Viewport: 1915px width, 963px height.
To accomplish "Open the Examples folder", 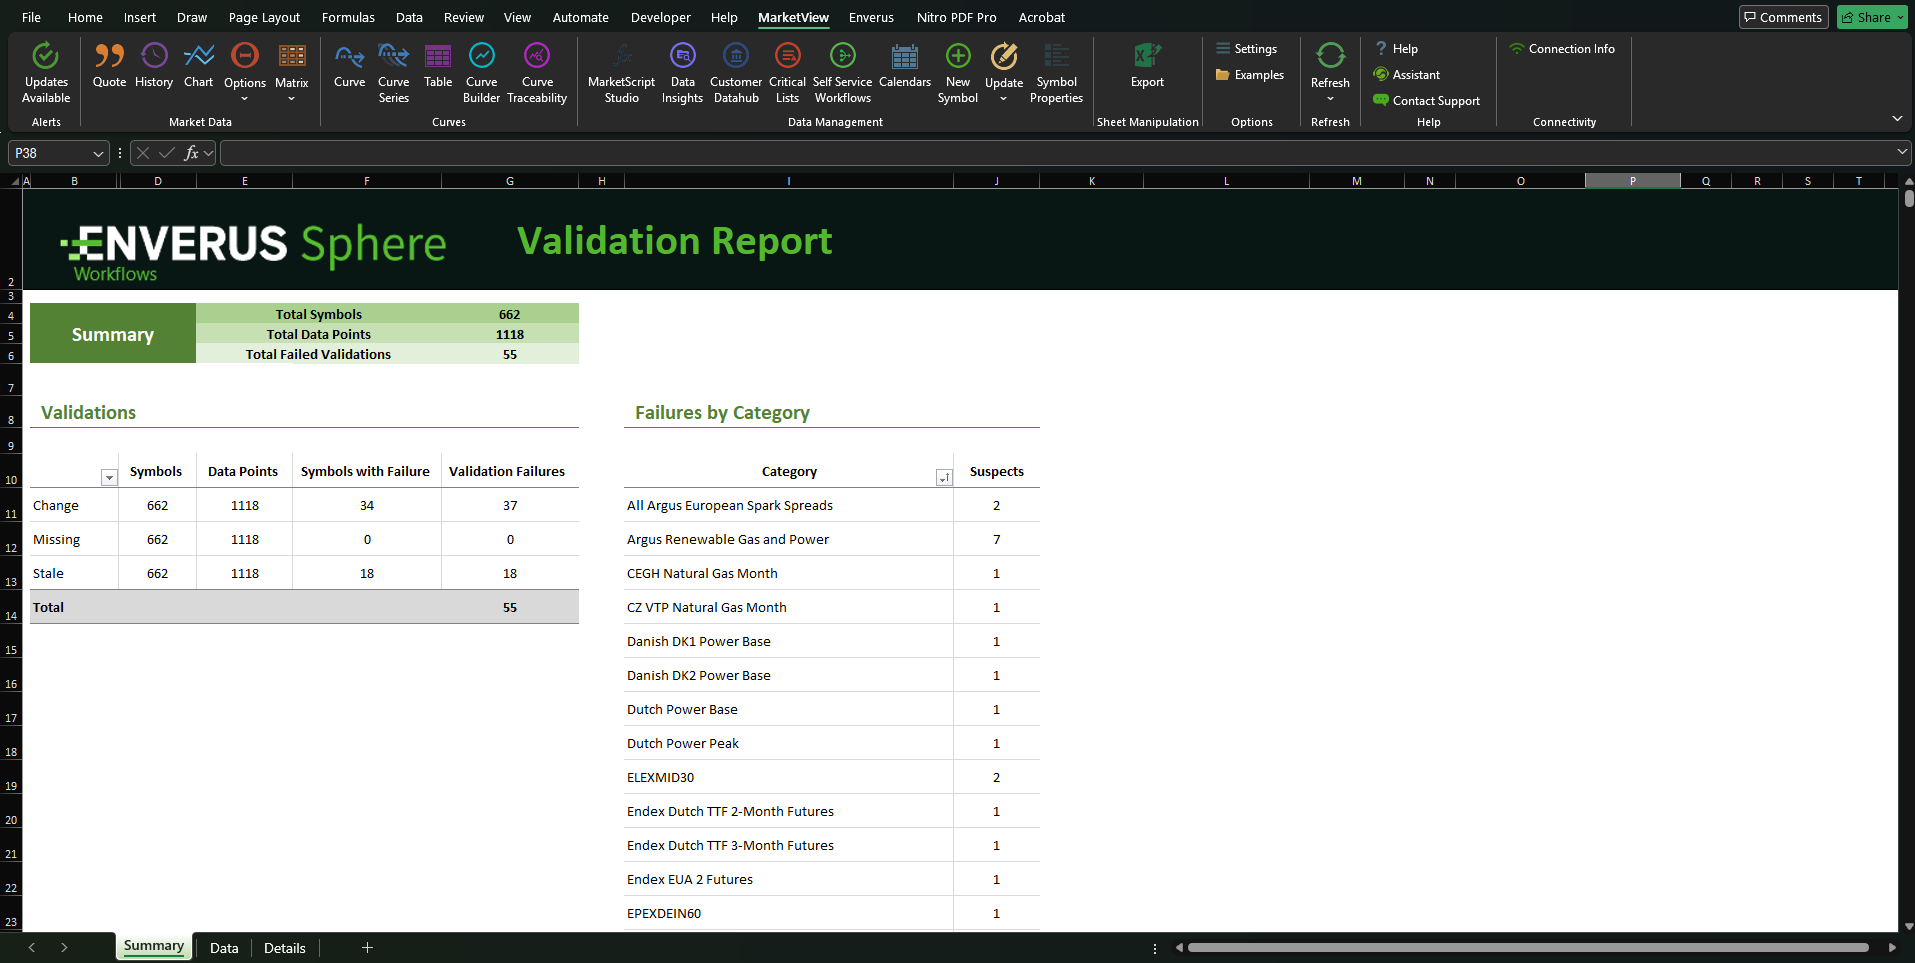I will (x=1249, y=75).
